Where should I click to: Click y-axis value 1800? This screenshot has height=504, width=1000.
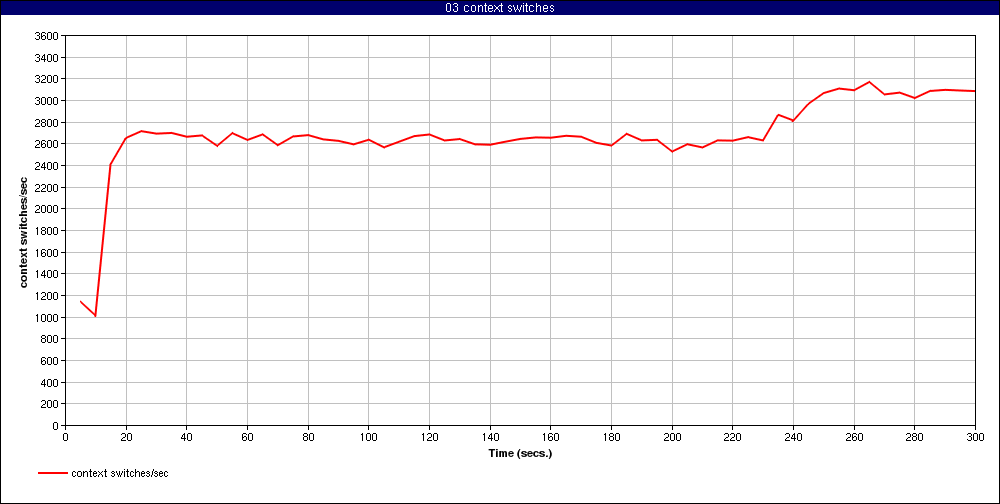pos(48,231)
